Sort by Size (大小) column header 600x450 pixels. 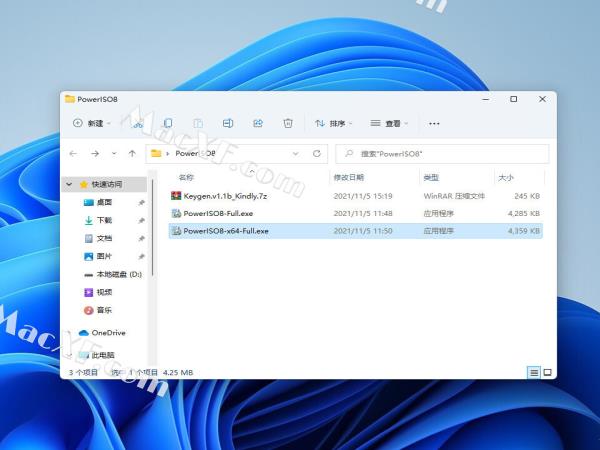(x=505, y=177)
